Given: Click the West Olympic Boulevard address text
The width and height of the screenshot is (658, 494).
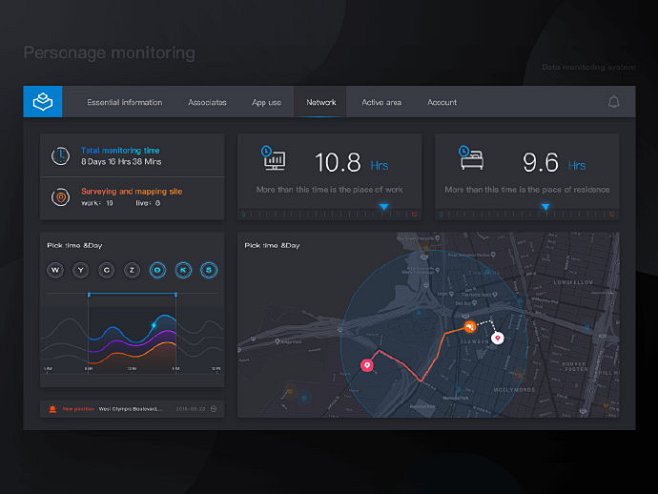Looking at the screenshot, I should (131, 409).
